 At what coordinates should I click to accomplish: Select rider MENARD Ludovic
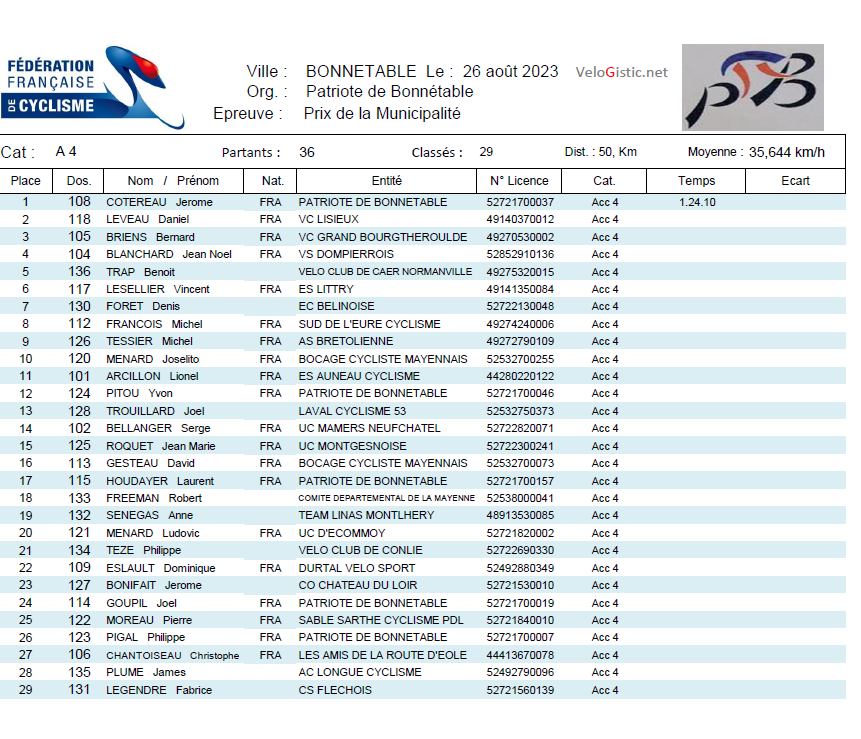point(153,533)
